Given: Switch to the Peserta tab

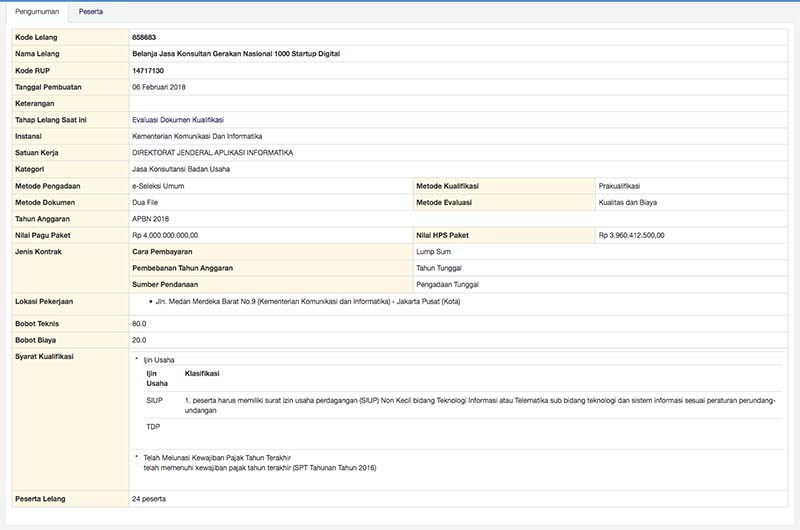Looking at the screenshot, I should tap(91, 12).
